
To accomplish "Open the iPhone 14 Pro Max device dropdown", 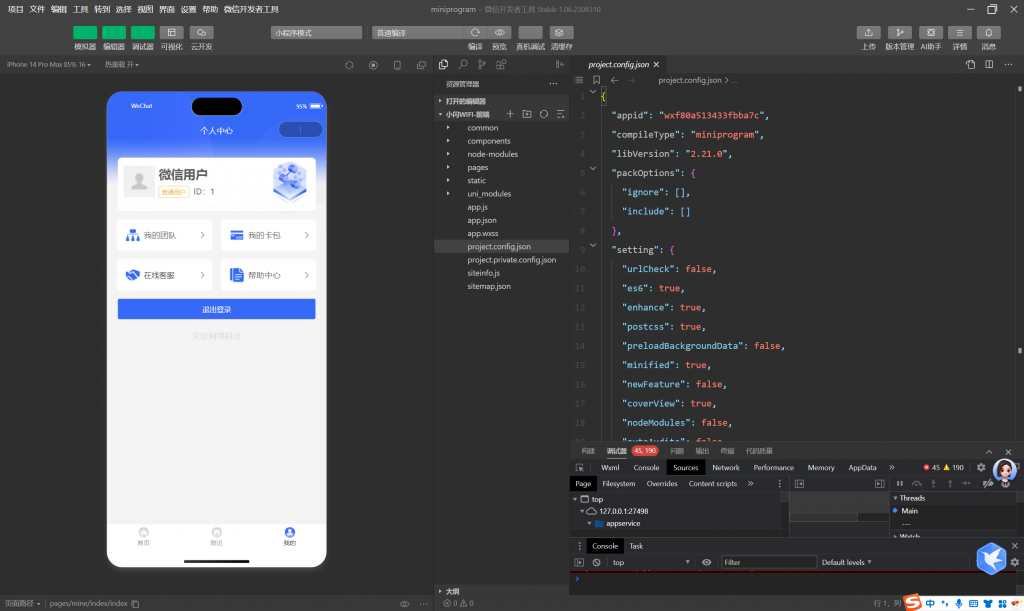I will point(48,65).
